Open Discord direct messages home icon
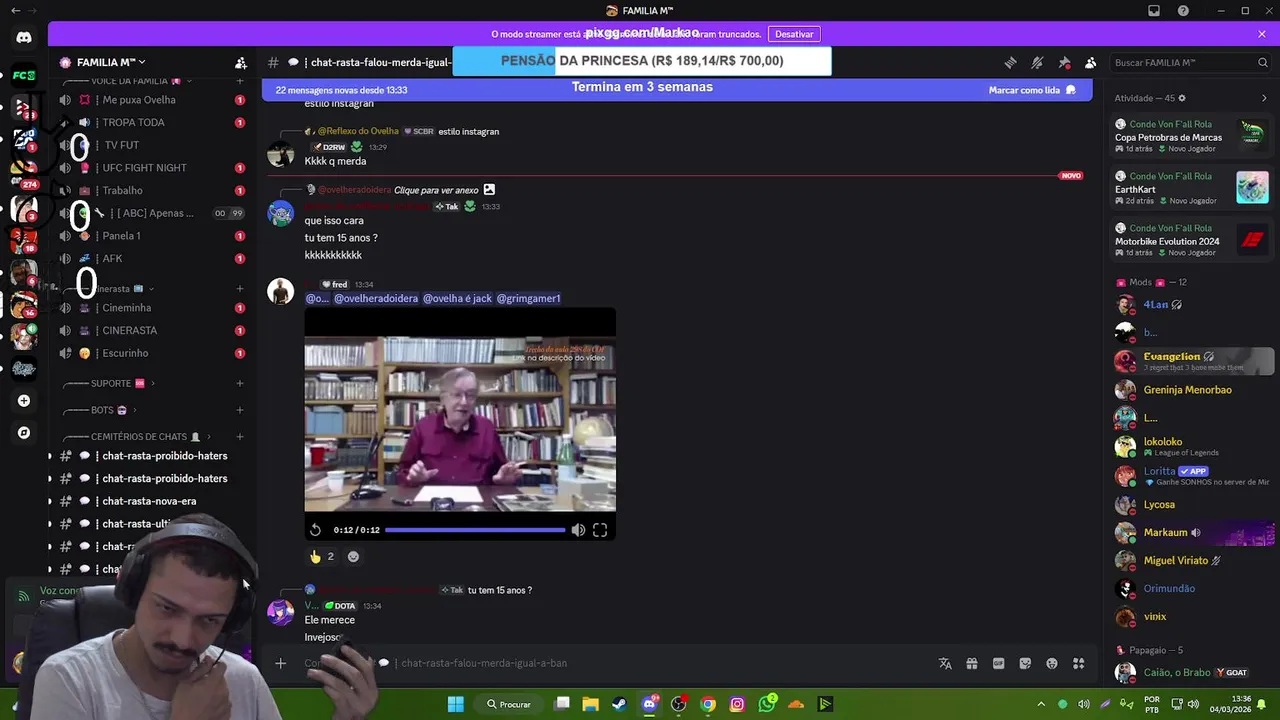Screen dimensions: 1280x720 point(24,38)
